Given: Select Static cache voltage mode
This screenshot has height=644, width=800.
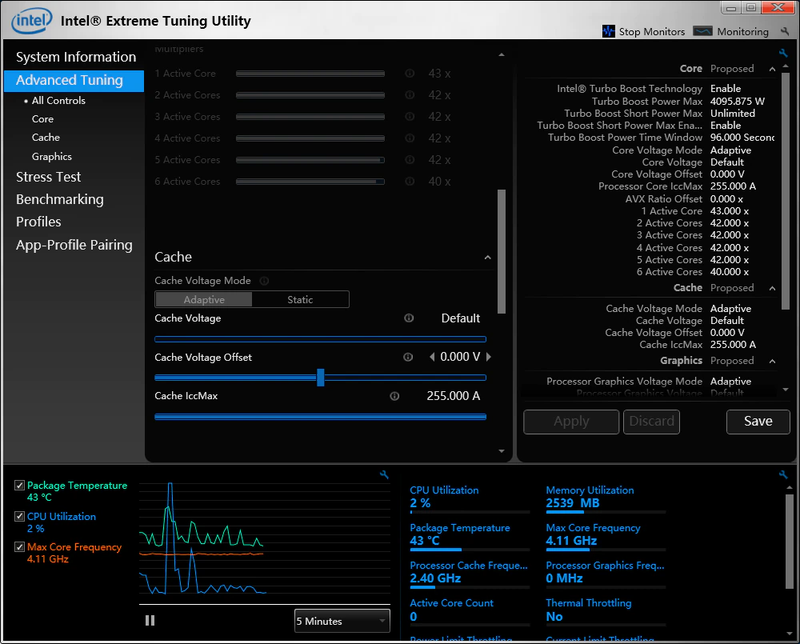Looking at the screenshot, I should [300, 300].
